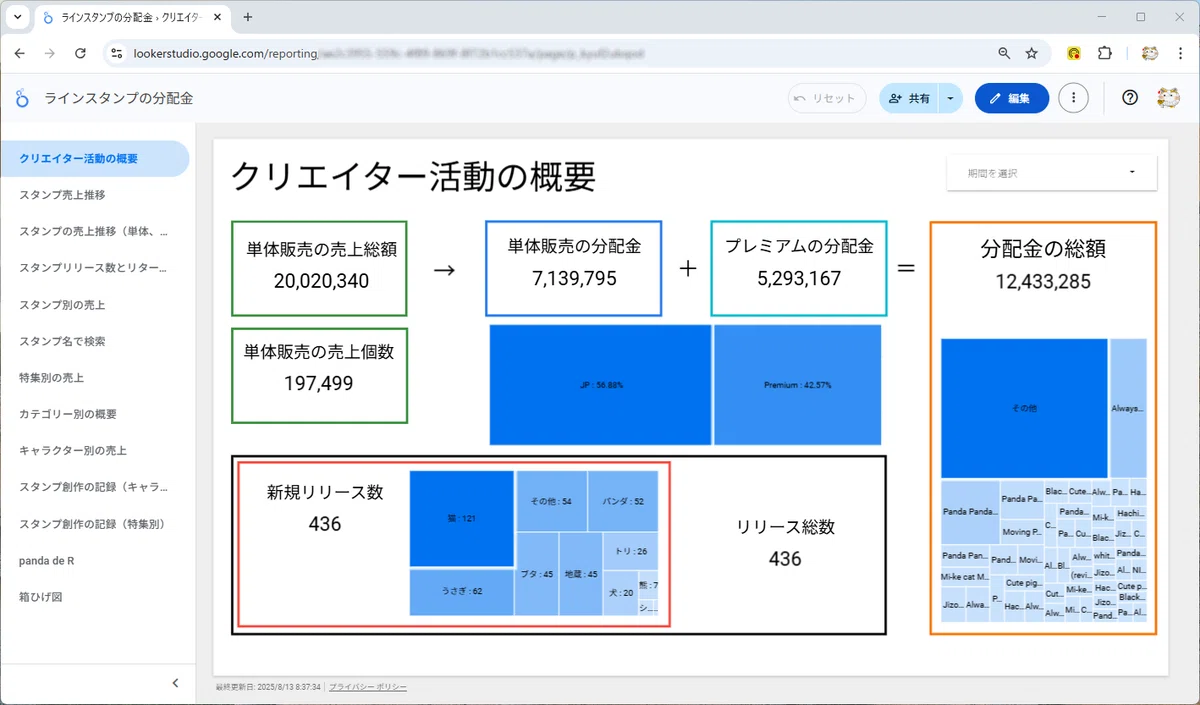Click the リリース総数 scorecard
1200x705 pixels.
[785, 544]
